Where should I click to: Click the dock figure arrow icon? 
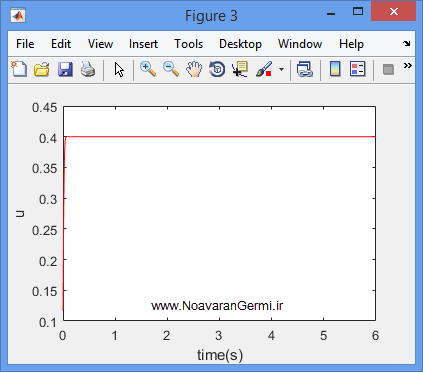click(406, 44)
